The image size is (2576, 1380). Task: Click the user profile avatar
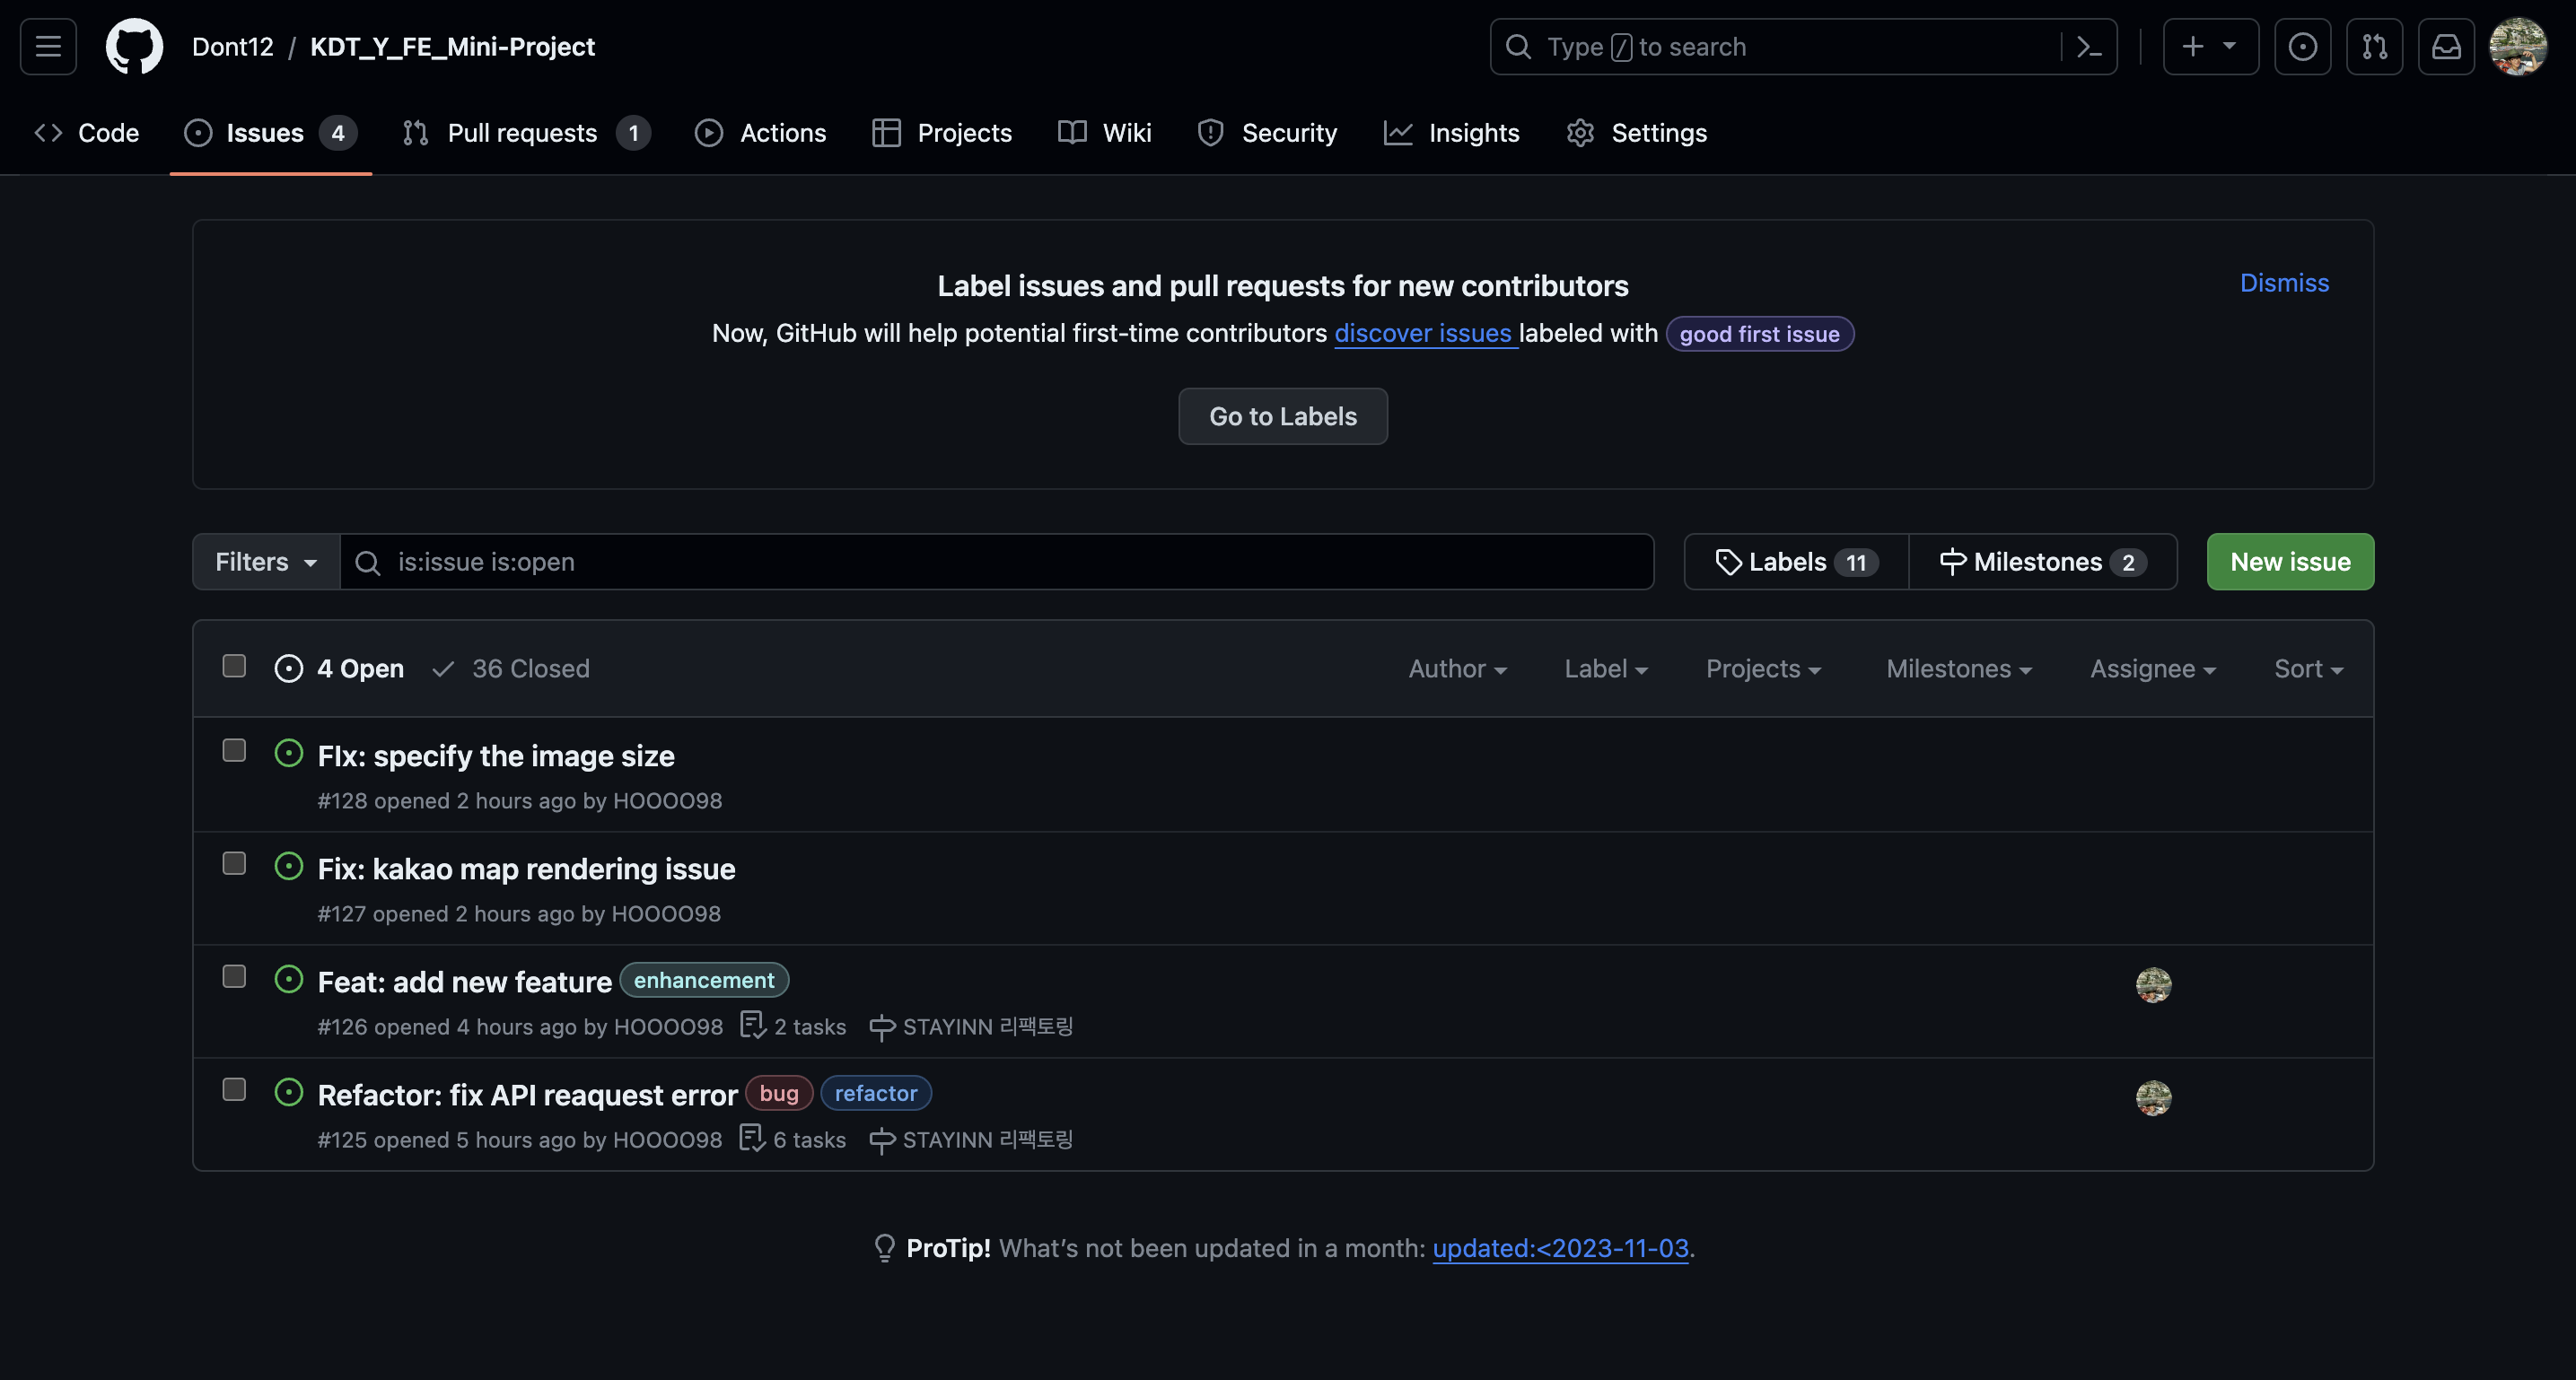(2517, 46)
